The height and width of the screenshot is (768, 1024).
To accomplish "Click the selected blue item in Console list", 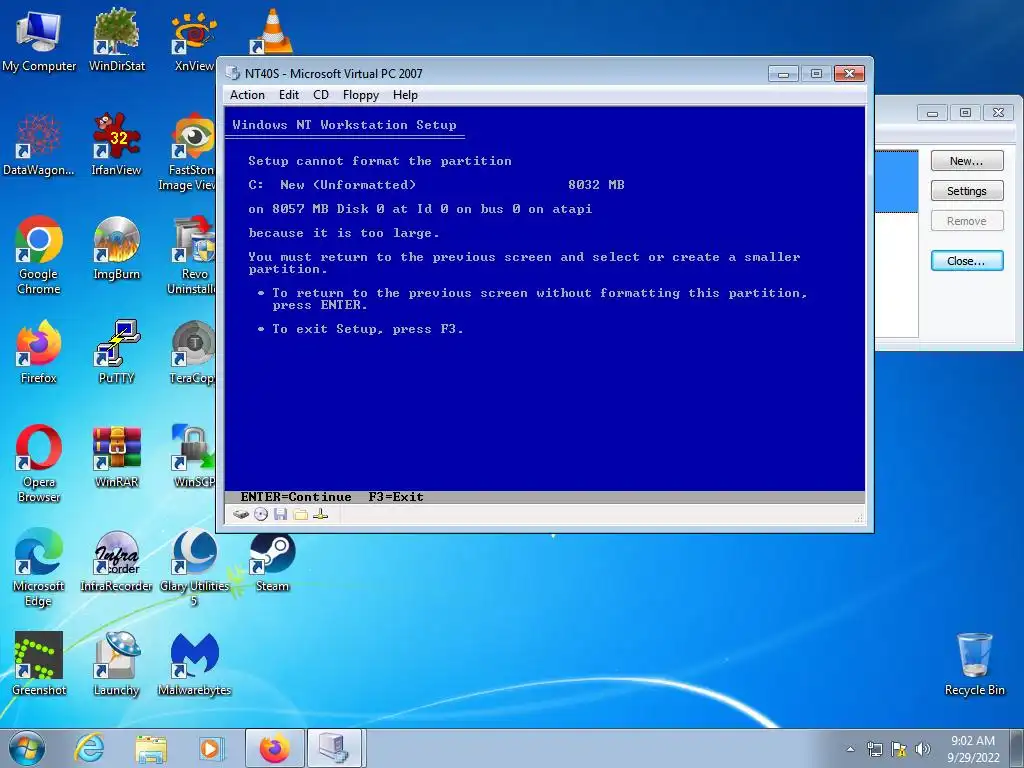I will tap(896, 182).
